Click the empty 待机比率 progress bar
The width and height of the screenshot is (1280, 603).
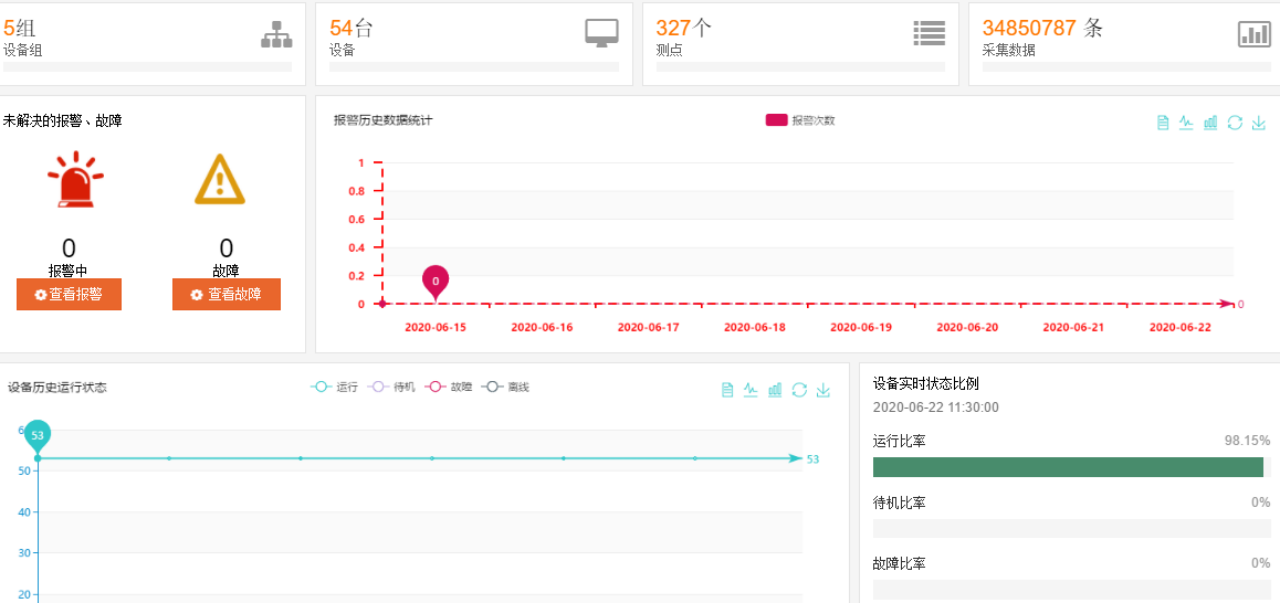click(1072, 528)
